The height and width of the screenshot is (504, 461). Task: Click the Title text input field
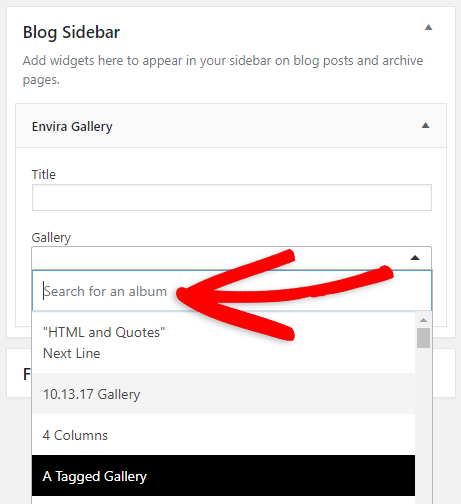pyautogui.click(x=232, y=197)
